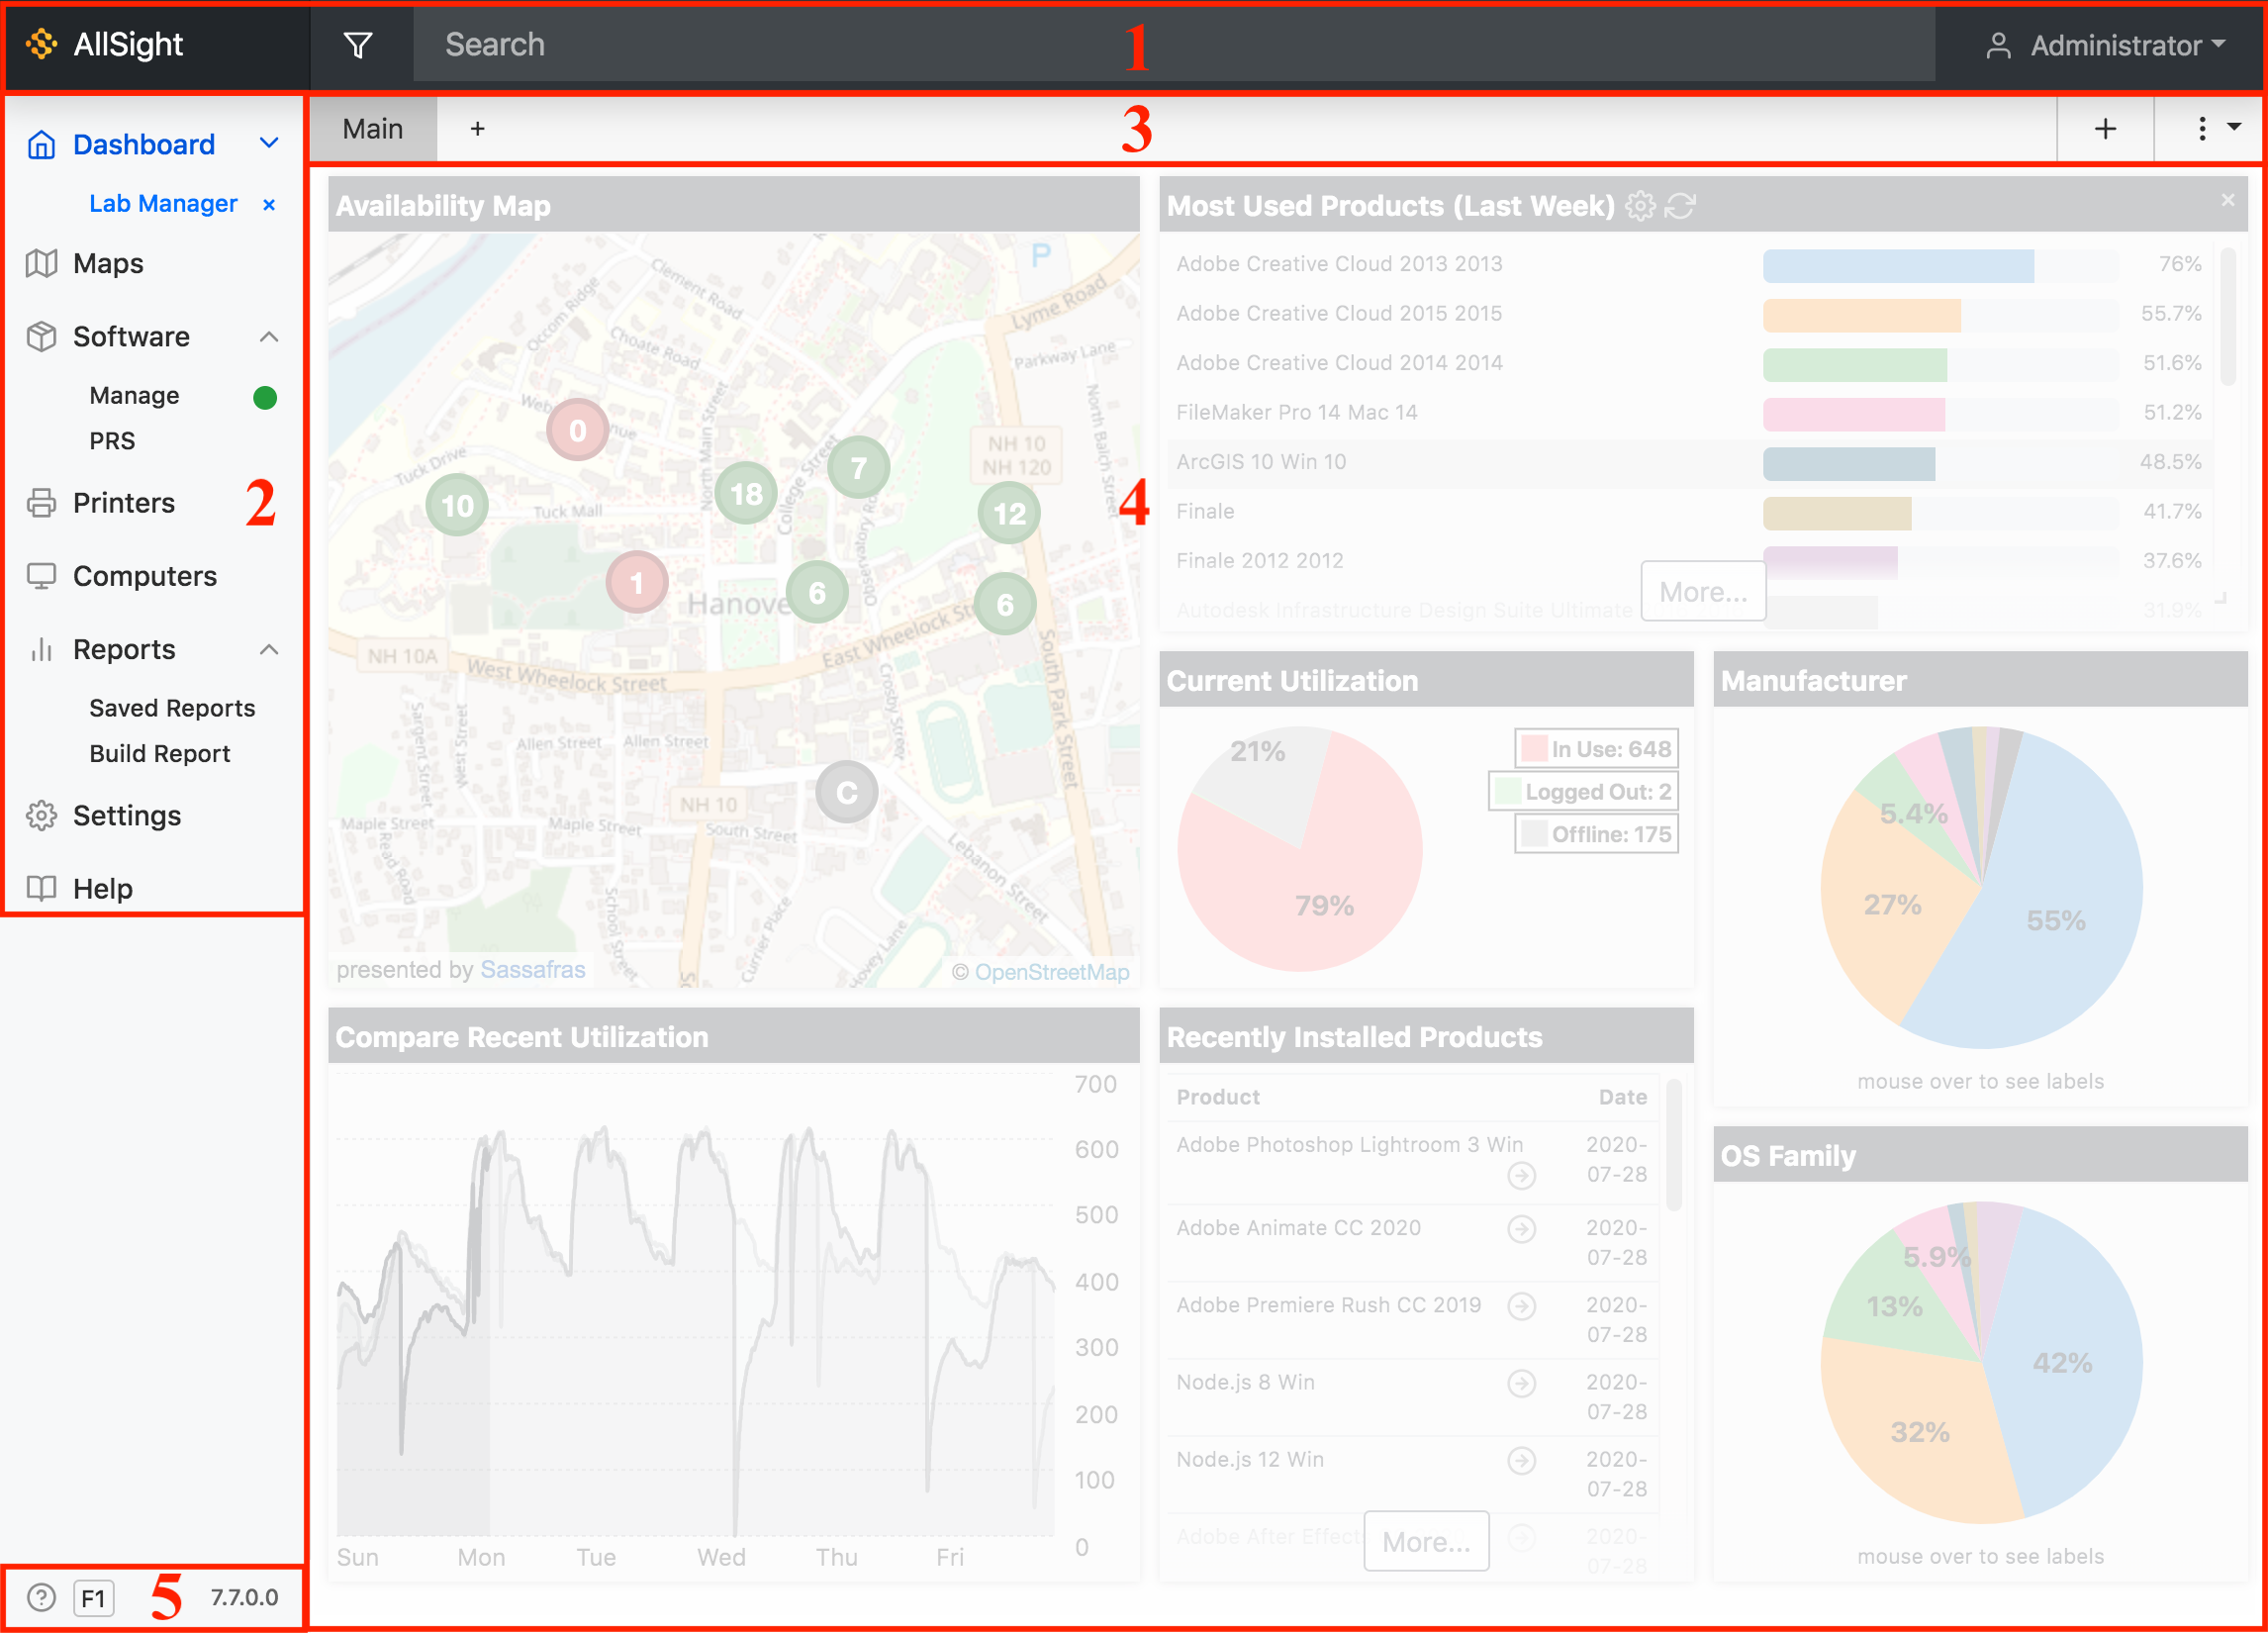2268x1633 pixels.
Task: Click the gray C map marker
Action: [847, 792]
